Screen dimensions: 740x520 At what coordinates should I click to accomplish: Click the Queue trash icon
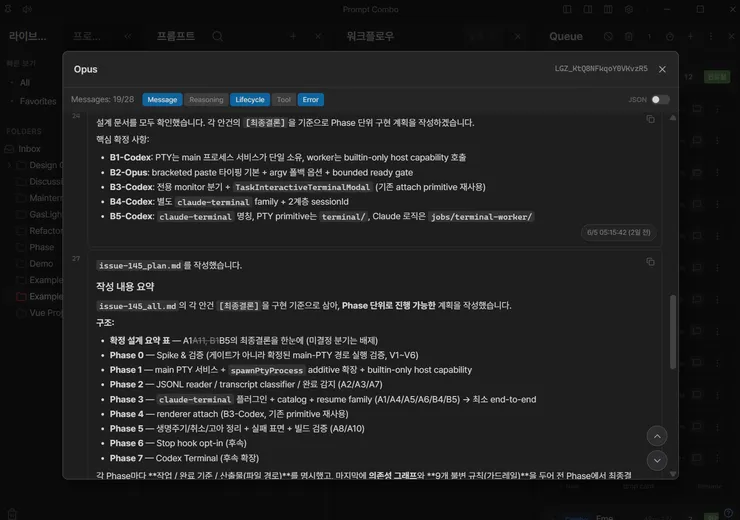pyautogui.click(x=629, y=36)
